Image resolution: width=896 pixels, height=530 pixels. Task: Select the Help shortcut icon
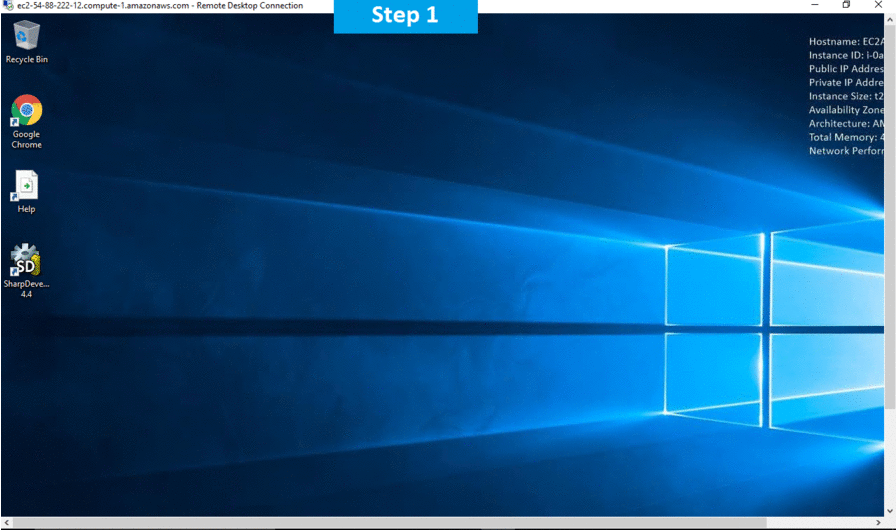[26, 190]
